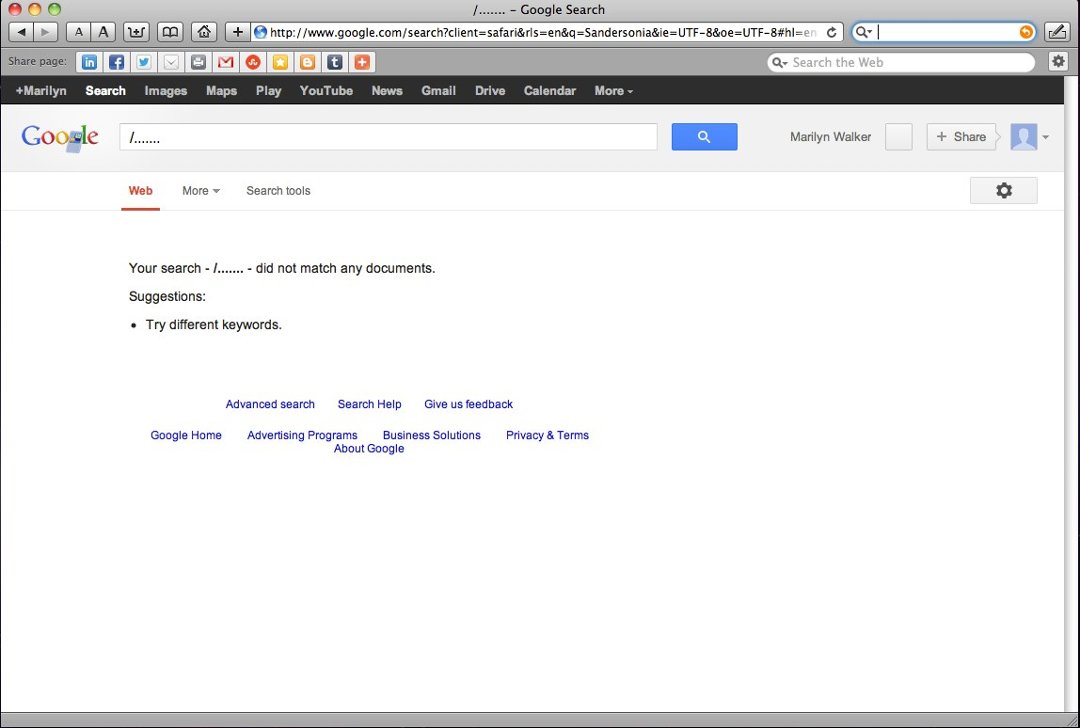Open Business Solutions link
1080x728 pixels.
coord(431,435)
